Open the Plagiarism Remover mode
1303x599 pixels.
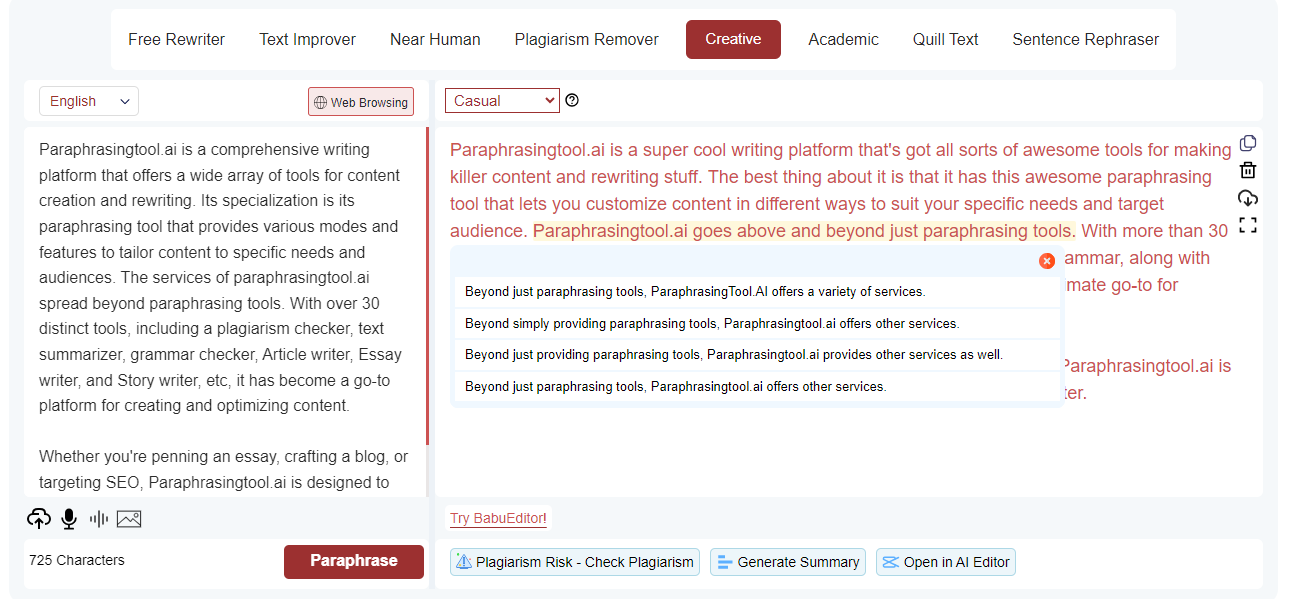coord(587,40)
